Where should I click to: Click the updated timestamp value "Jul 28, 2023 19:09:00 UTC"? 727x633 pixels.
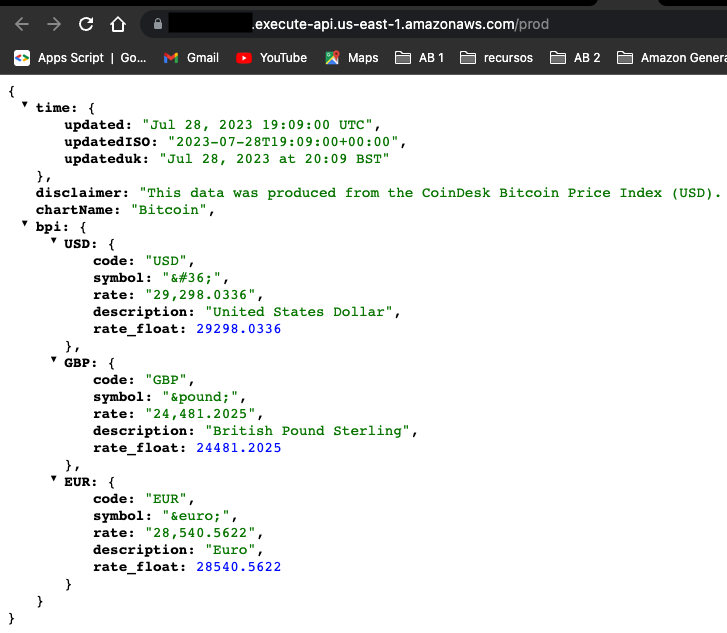[257, 125]
